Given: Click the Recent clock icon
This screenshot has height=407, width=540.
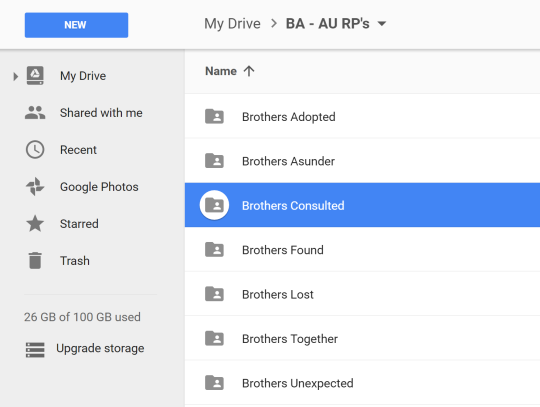Looking at the screenshot, I should (35, 149).
